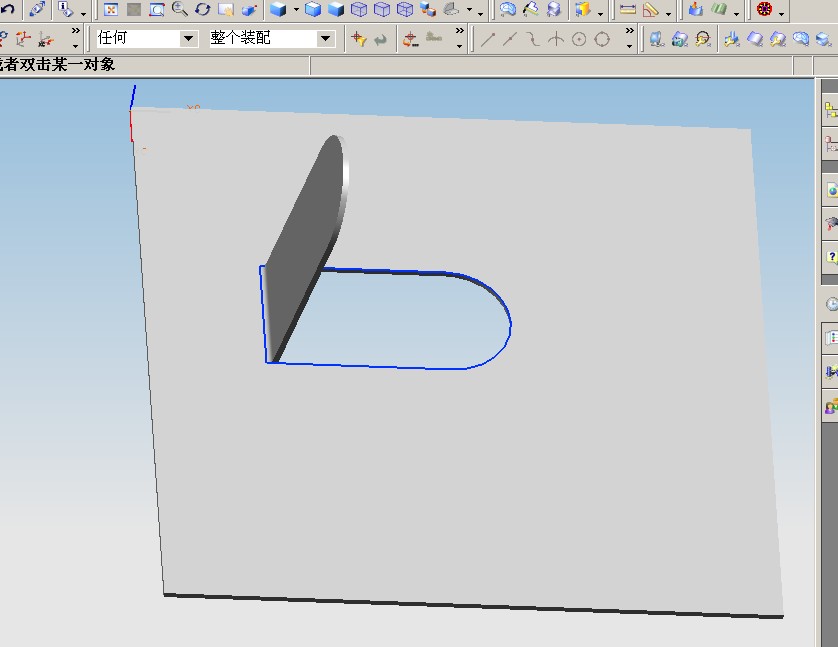Screen dimensions: 838x647
Task: Open the Roles people sidebar icon
Action: [831, 407]
